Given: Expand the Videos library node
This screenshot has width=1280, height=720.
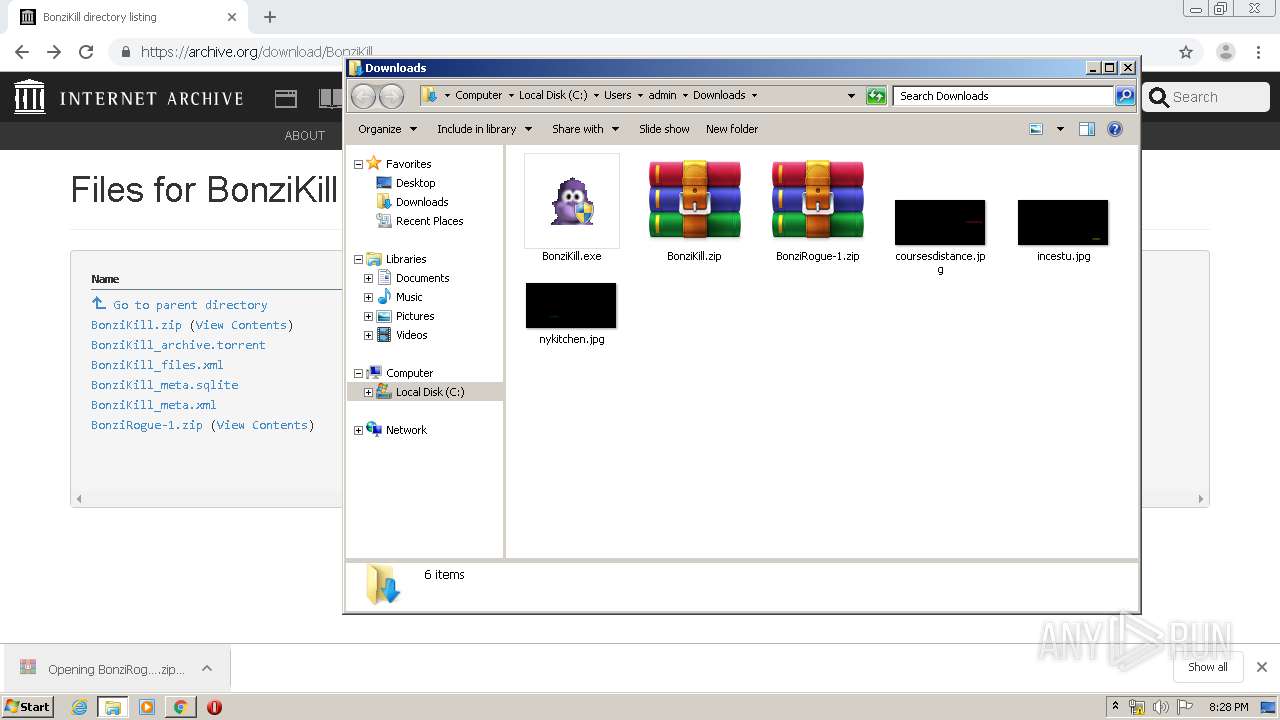Looking at the screenshot, I should pyautogui.click(x=368, y=335).
